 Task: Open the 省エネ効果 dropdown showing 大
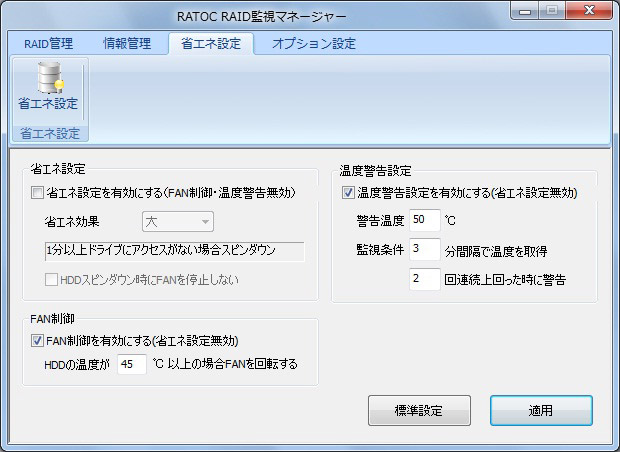(x=178, y=221)
